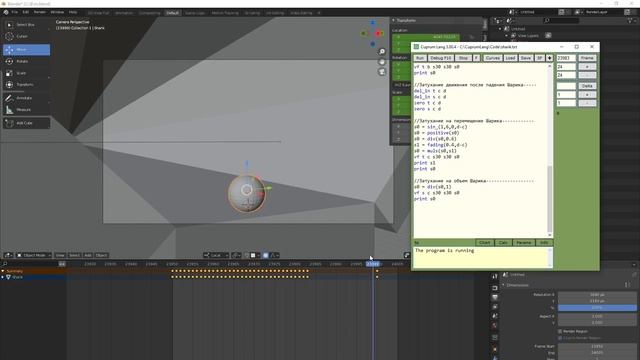The width and height of the screenshot is (640, 360).
Task: Click the Stop button
Action: (x=463, y=58)
